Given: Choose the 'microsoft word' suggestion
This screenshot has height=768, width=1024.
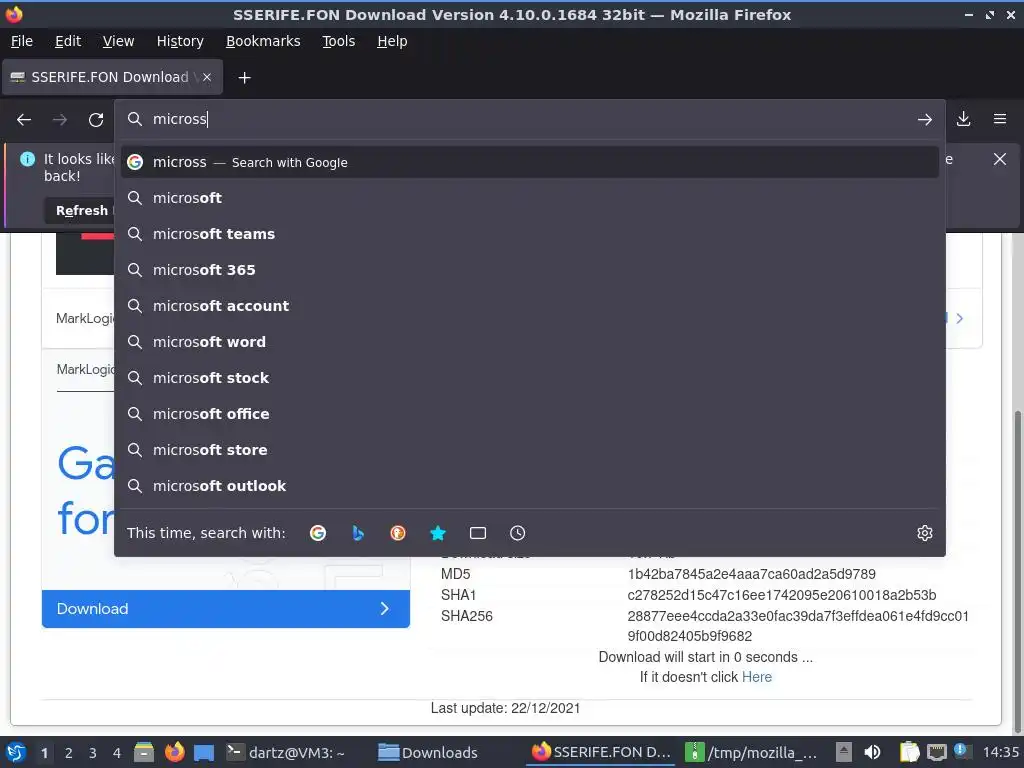Looking at the screenshot, I should coord(530,342).
